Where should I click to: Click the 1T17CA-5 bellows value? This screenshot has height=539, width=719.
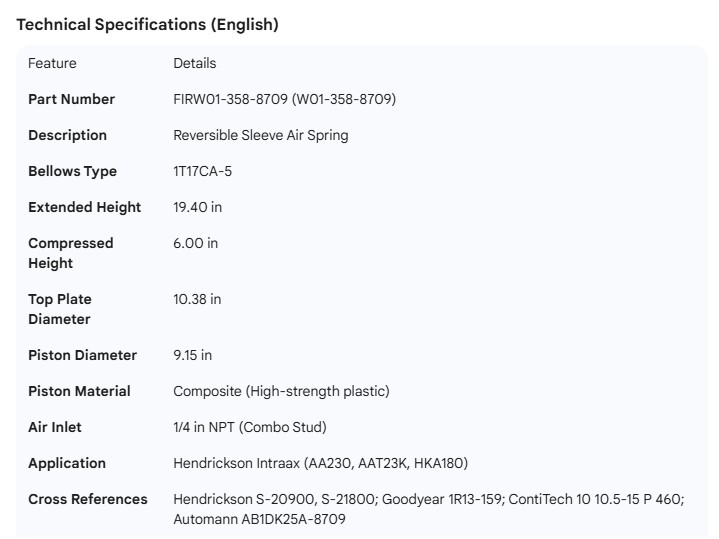tap(202, 171)
